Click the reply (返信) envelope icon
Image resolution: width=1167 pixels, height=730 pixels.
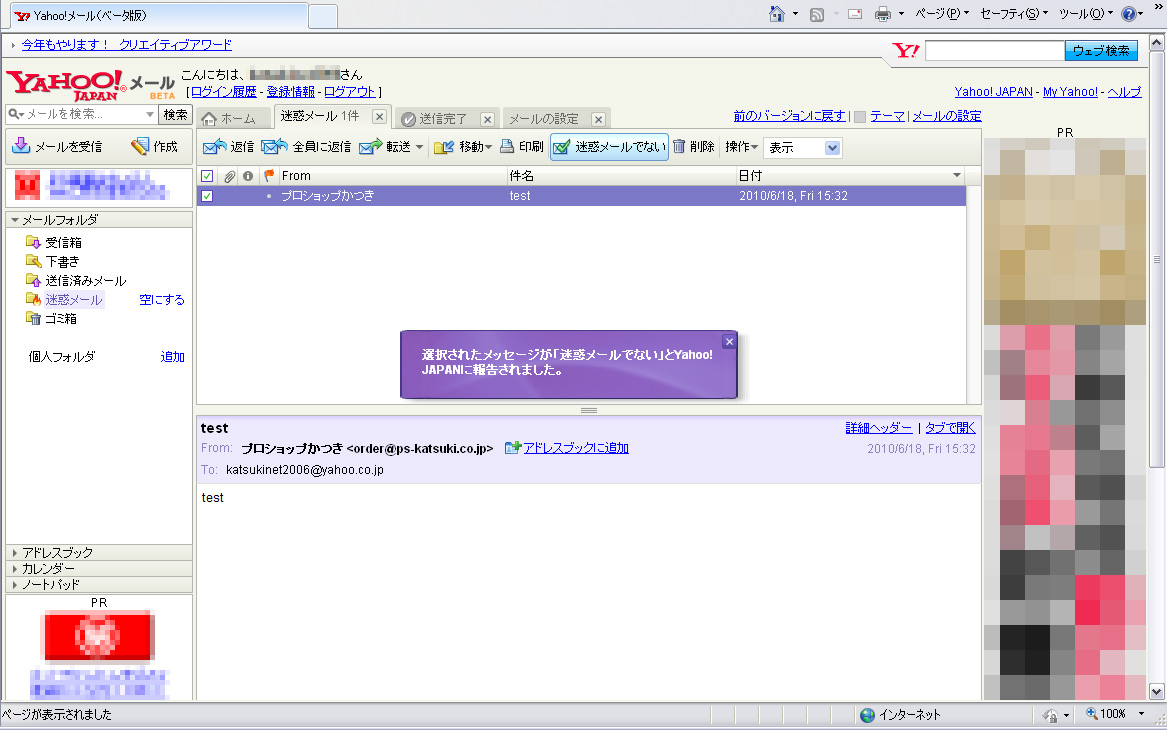pyautogui.click(x=214, y=147)
